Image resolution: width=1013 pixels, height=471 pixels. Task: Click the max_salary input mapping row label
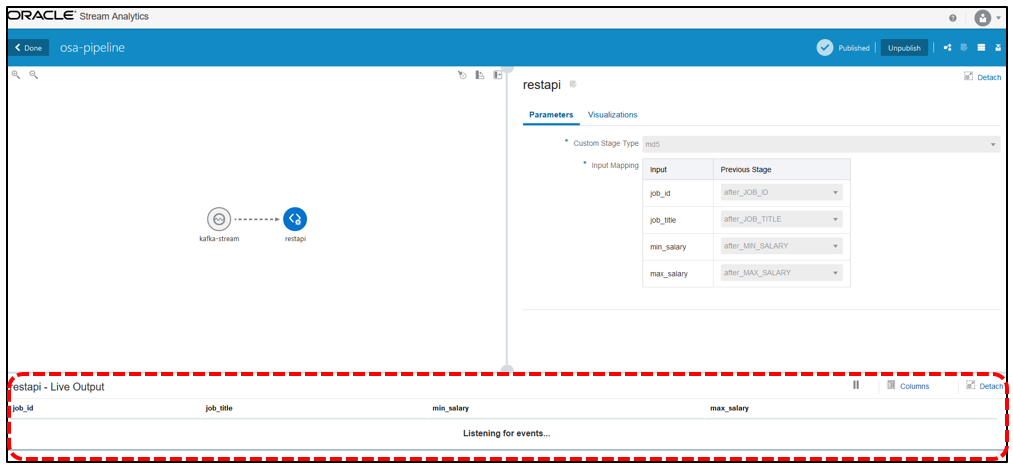point(669,274)
